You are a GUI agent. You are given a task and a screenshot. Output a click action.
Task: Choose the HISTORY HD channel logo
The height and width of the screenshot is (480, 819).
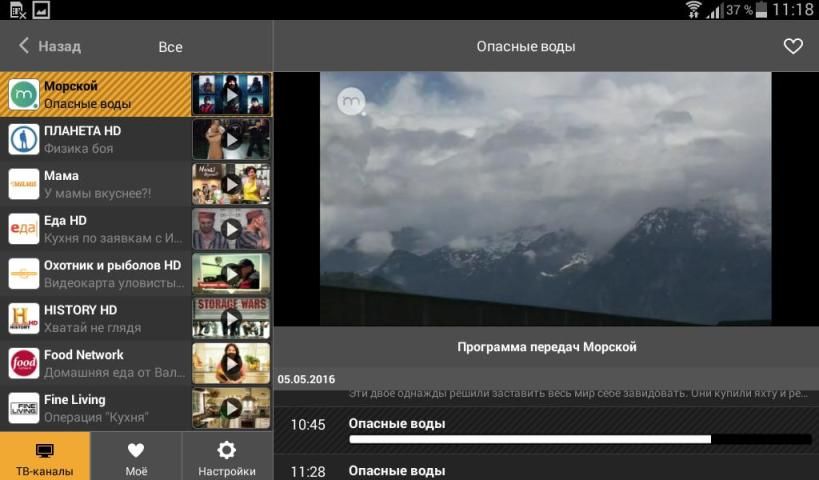[x=23, y=318]
